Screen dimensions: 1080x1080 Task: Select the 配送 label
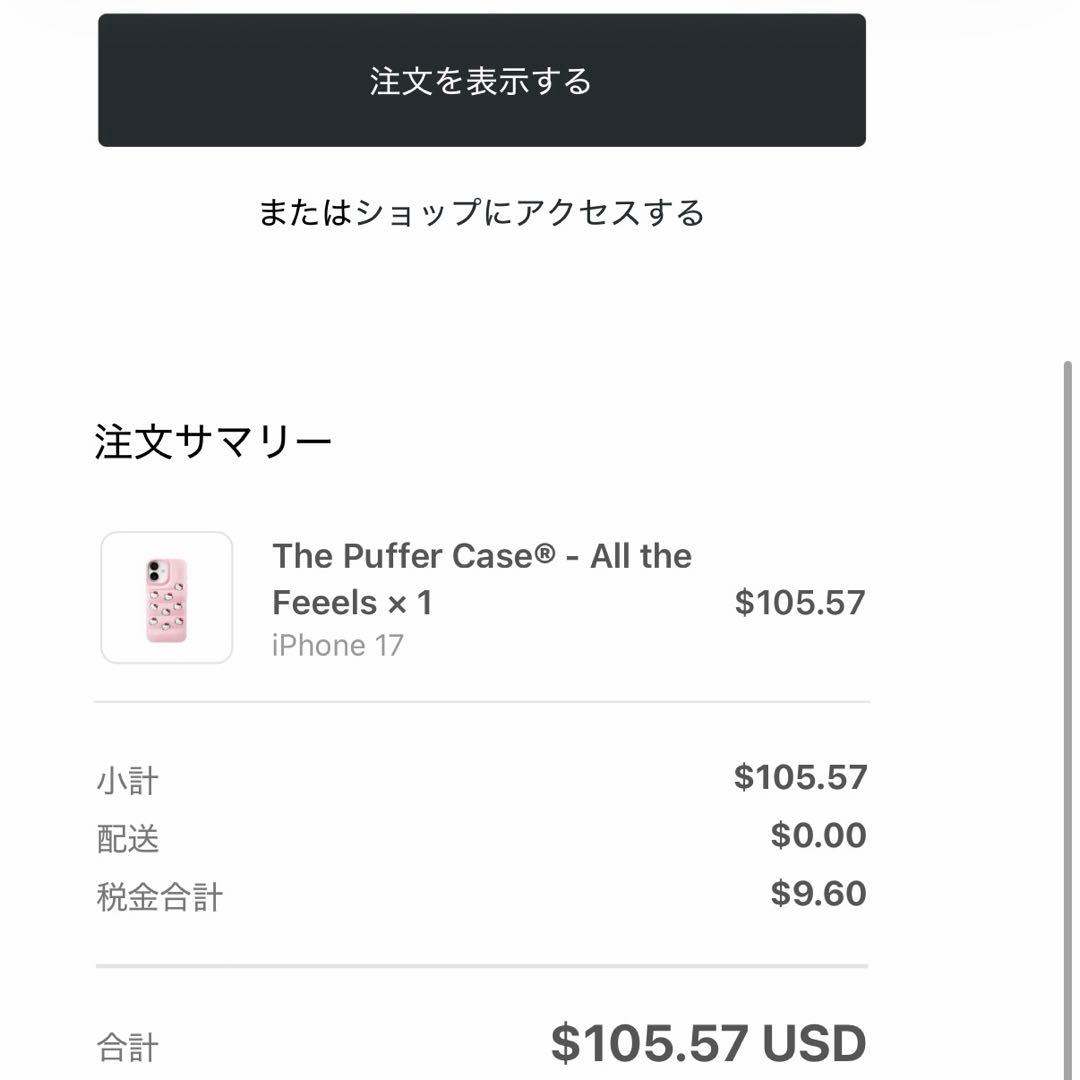[x=127, y=839]
